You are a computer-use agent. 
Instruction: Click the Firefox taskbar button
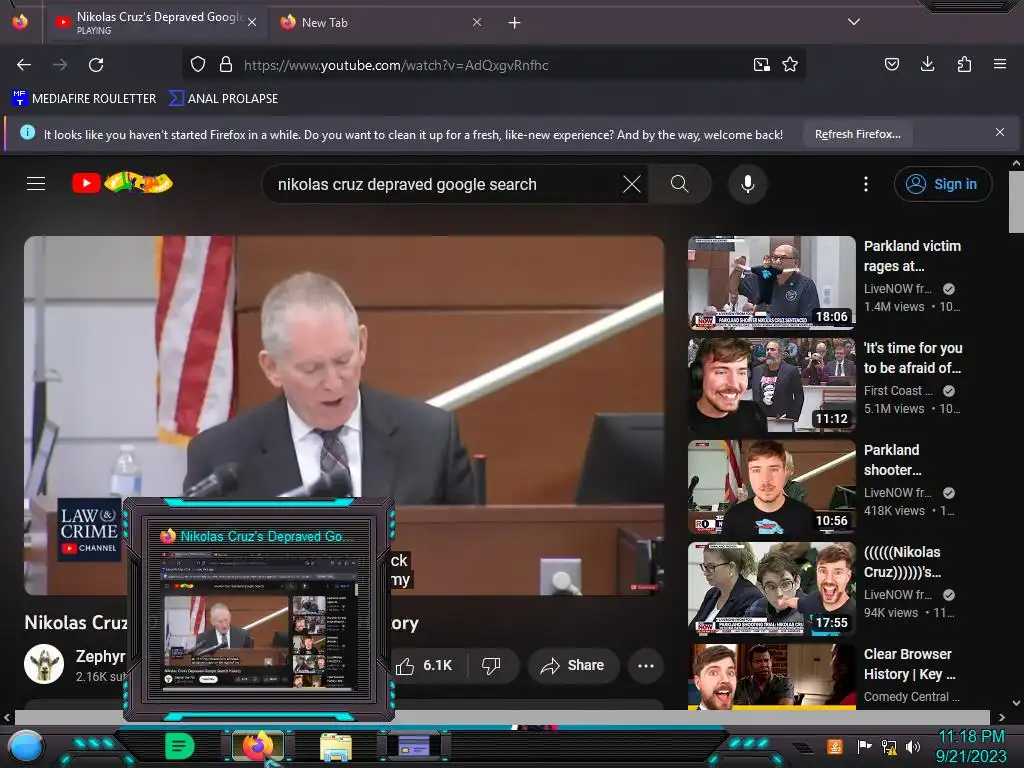click(257, 746)
